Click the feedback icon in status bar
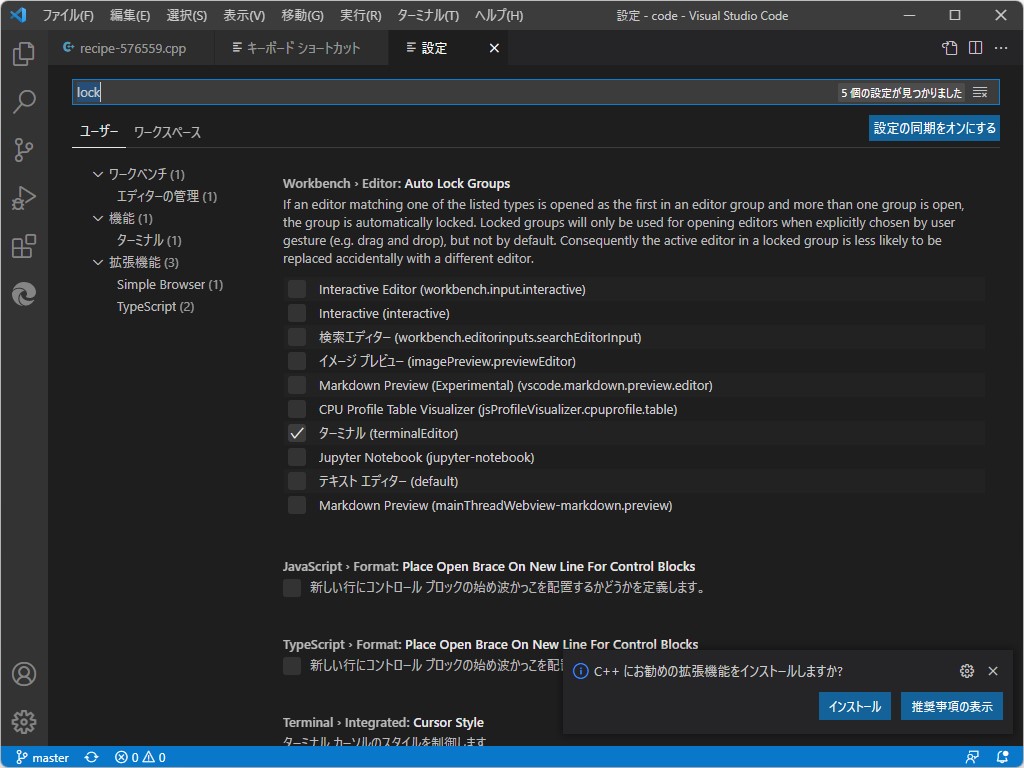1024x768 pixels. click(972, 758)
